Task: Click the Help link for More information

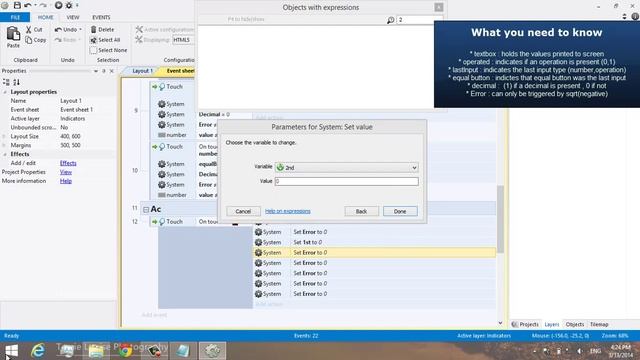Action: 66,181
